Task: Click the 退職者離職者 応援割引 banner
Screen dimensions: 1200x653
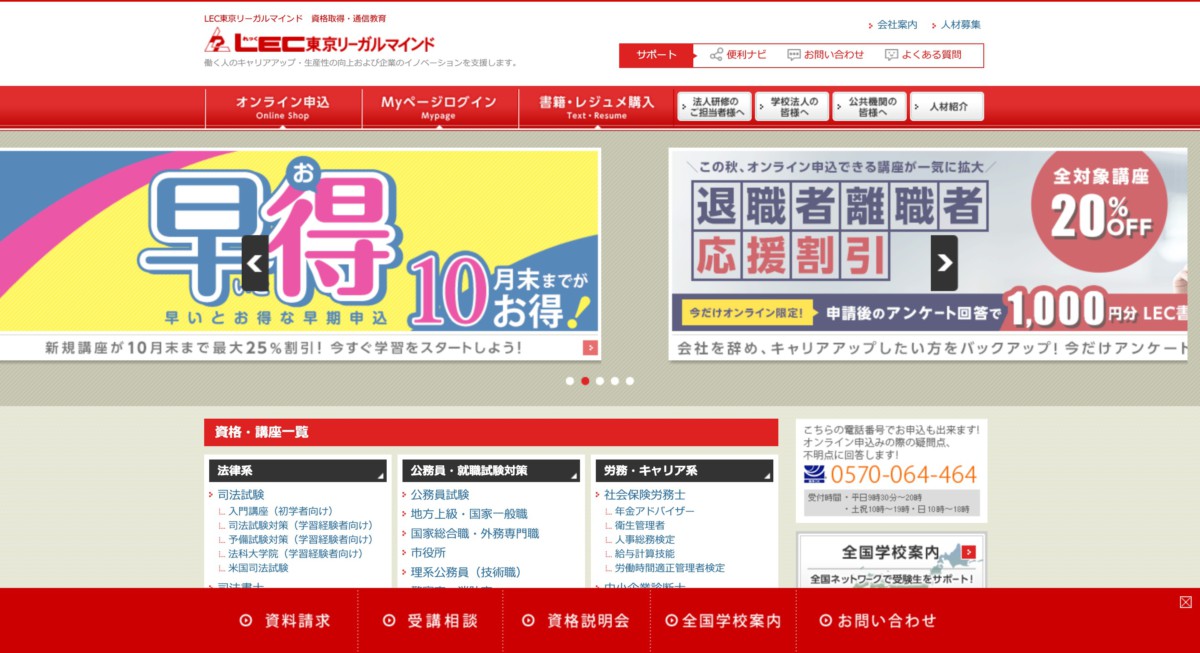Action: pos(928,254)
